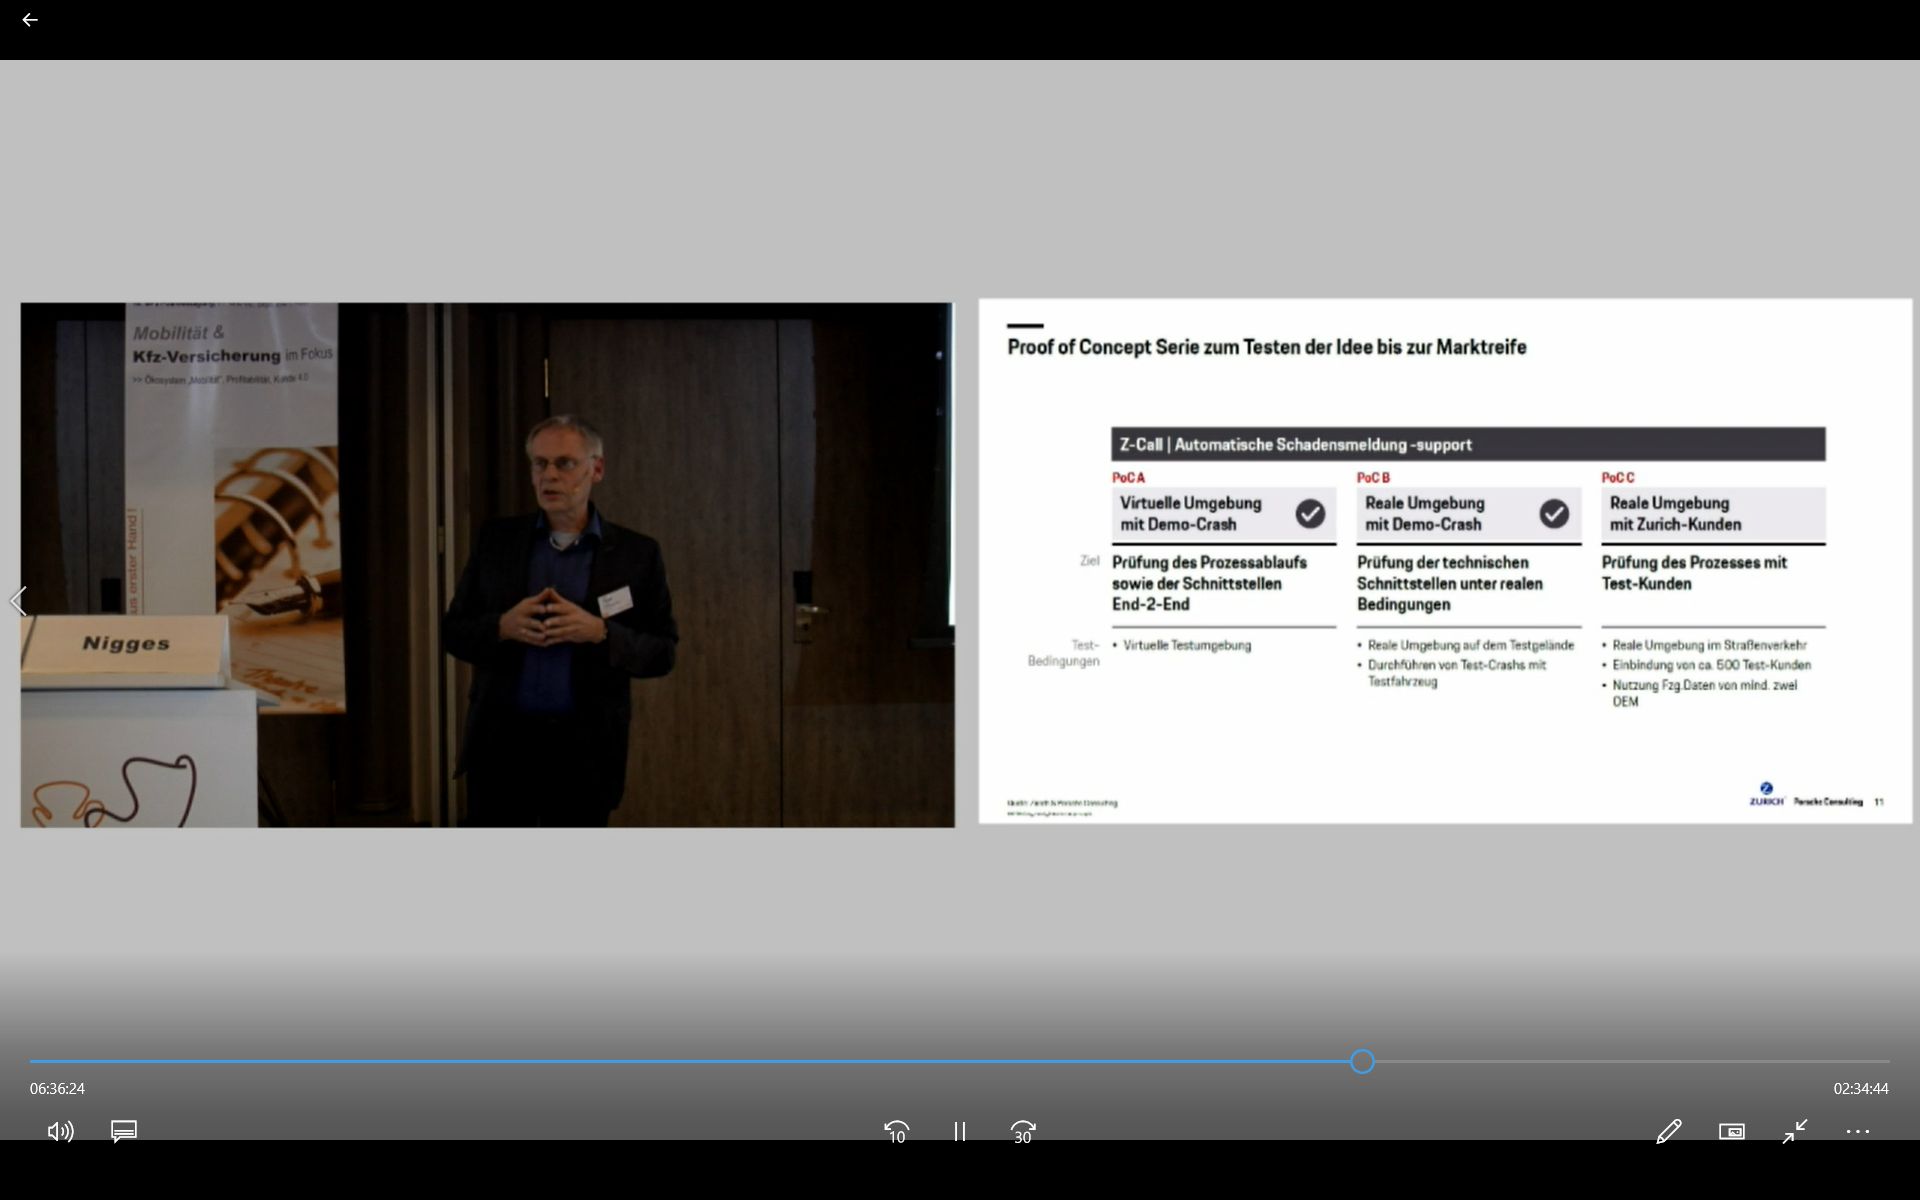This screenshot has width=1920, height=1200.
Task: Click the elapsed time 06:36:24
Action: coord(57,1088)
